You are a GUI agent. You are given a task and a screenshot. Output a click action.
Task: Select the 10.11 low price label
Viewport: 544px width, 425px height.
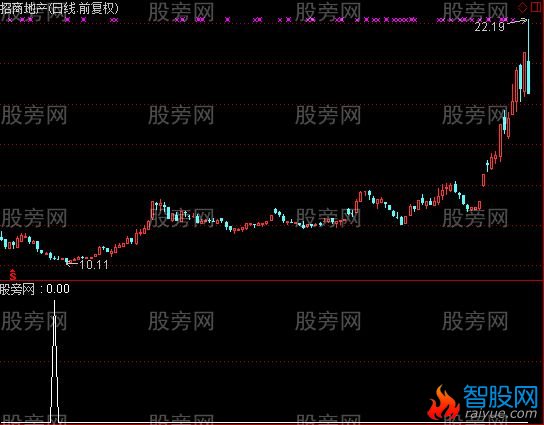pyautogui.click(x=94, y=265)
